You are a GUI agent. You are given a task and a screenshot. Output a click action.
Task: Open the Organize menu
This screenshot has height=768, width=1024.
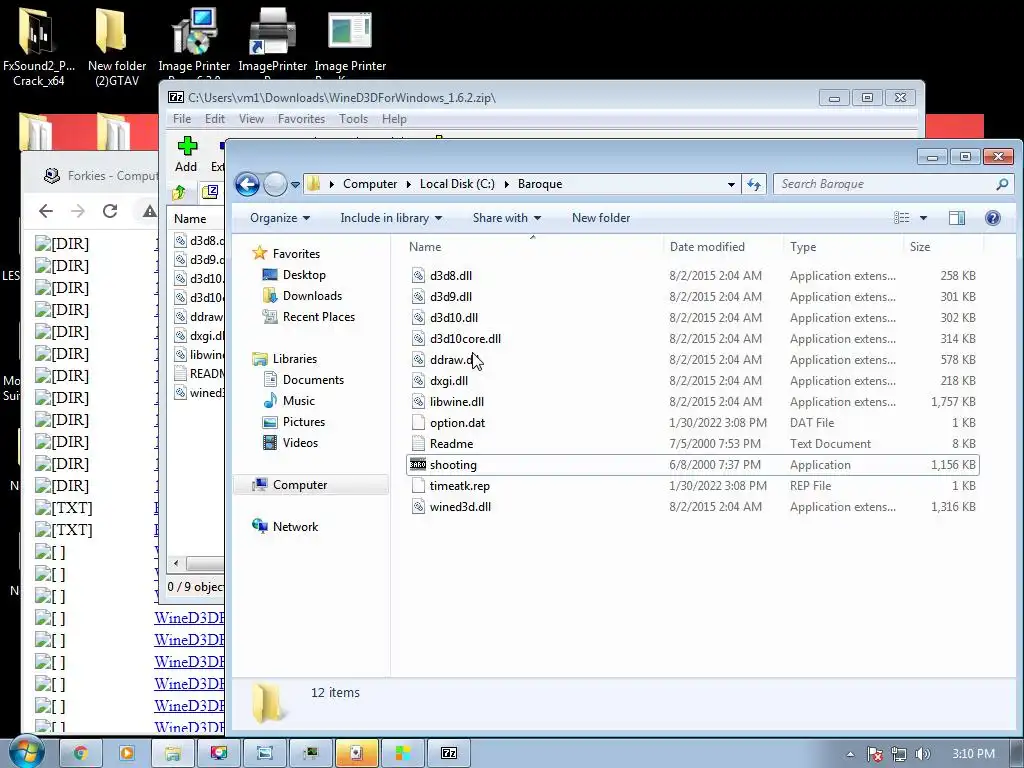[x=280, y=218]
